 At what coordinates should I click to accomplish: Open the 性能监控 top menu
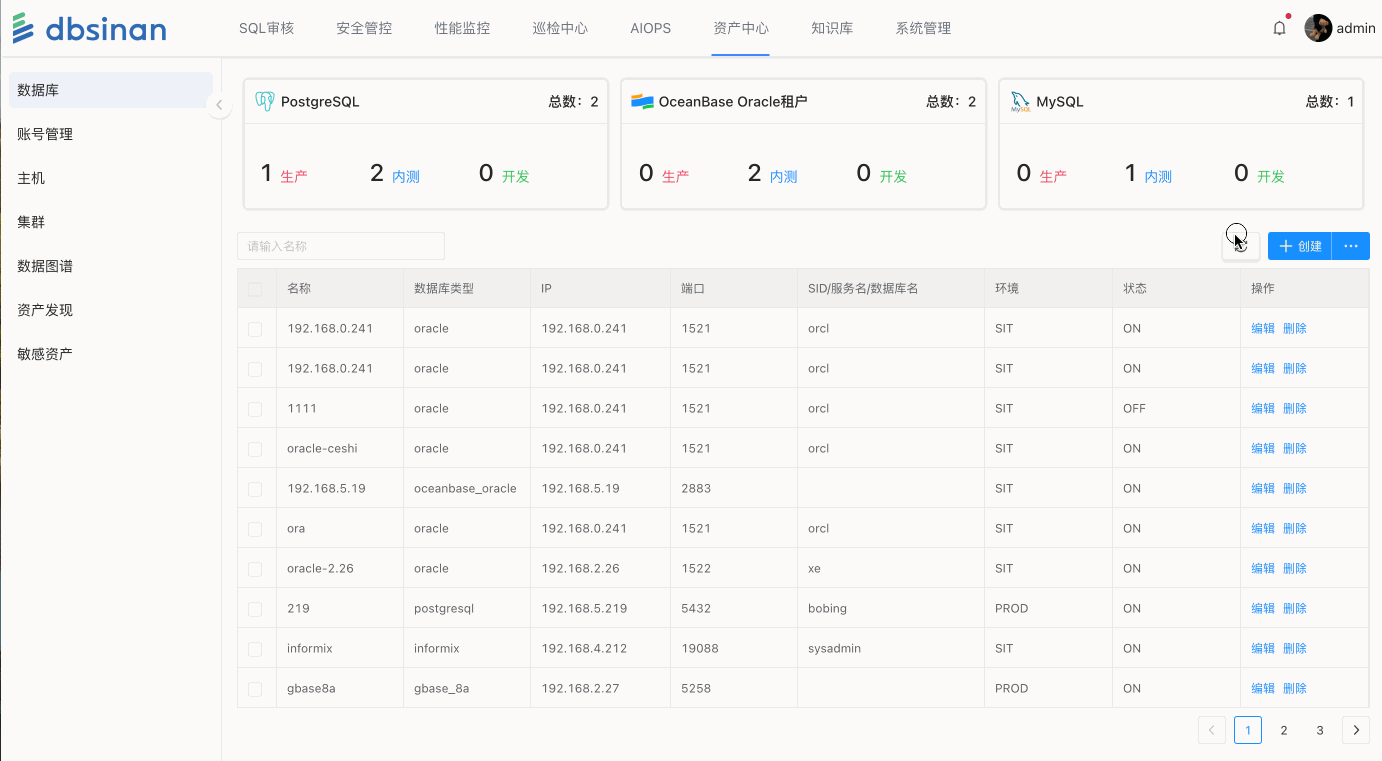(x=462, y=28)
